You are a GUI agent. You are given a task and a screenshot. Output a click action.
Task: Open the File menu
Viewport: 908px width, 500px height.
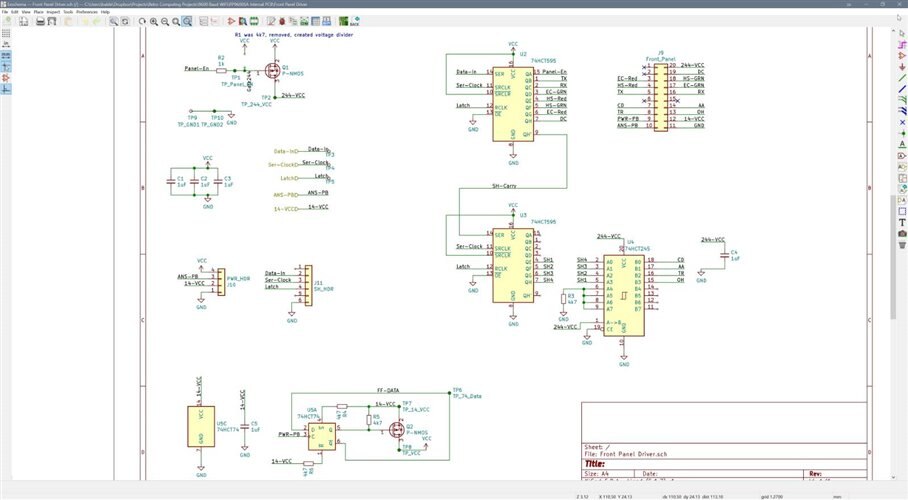[5, 12]
